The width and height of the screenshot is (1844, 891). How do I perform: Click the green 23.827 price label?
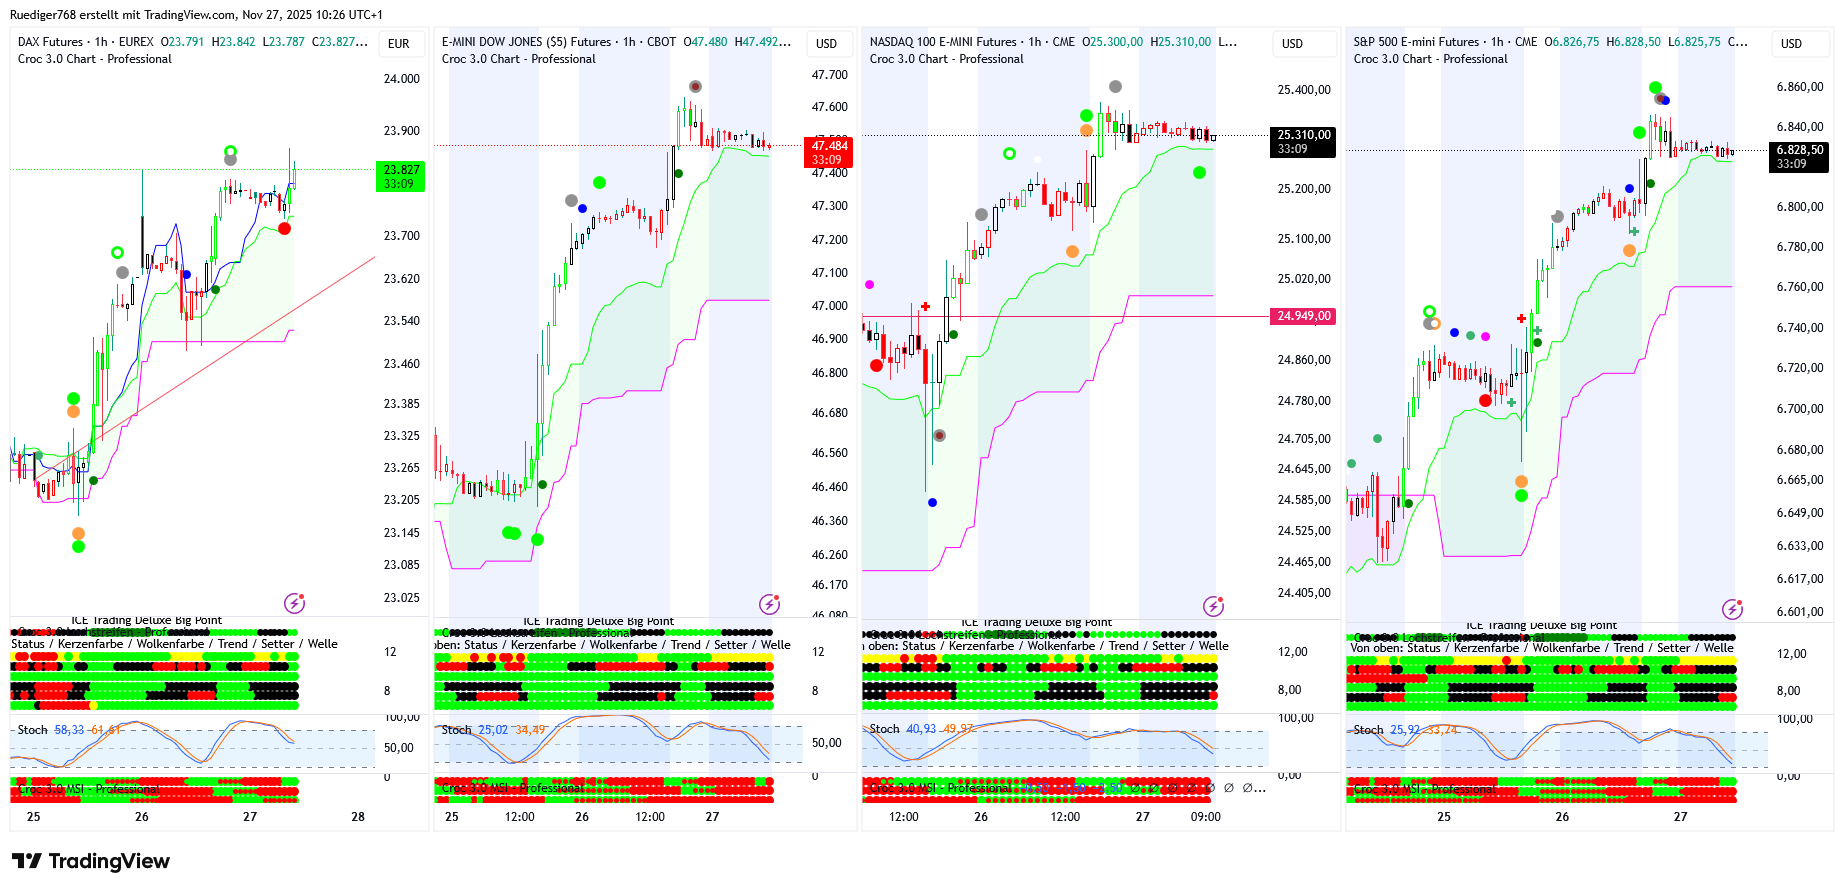(400, 176)
